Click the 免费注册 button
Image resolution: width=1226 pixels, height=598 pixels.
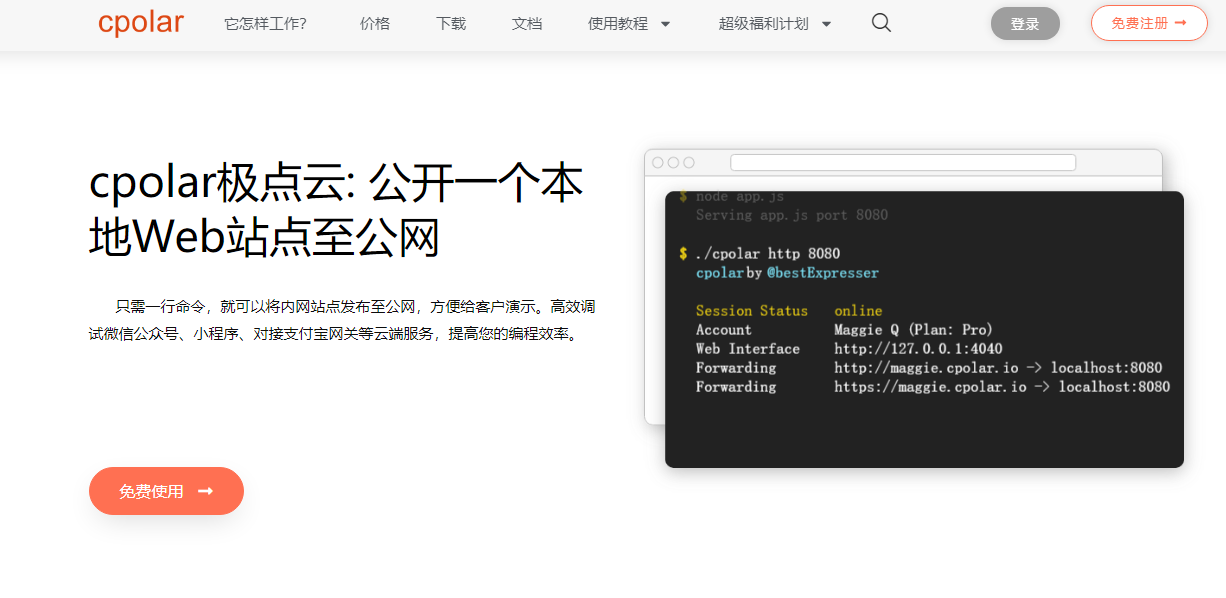coord(1149,22)
